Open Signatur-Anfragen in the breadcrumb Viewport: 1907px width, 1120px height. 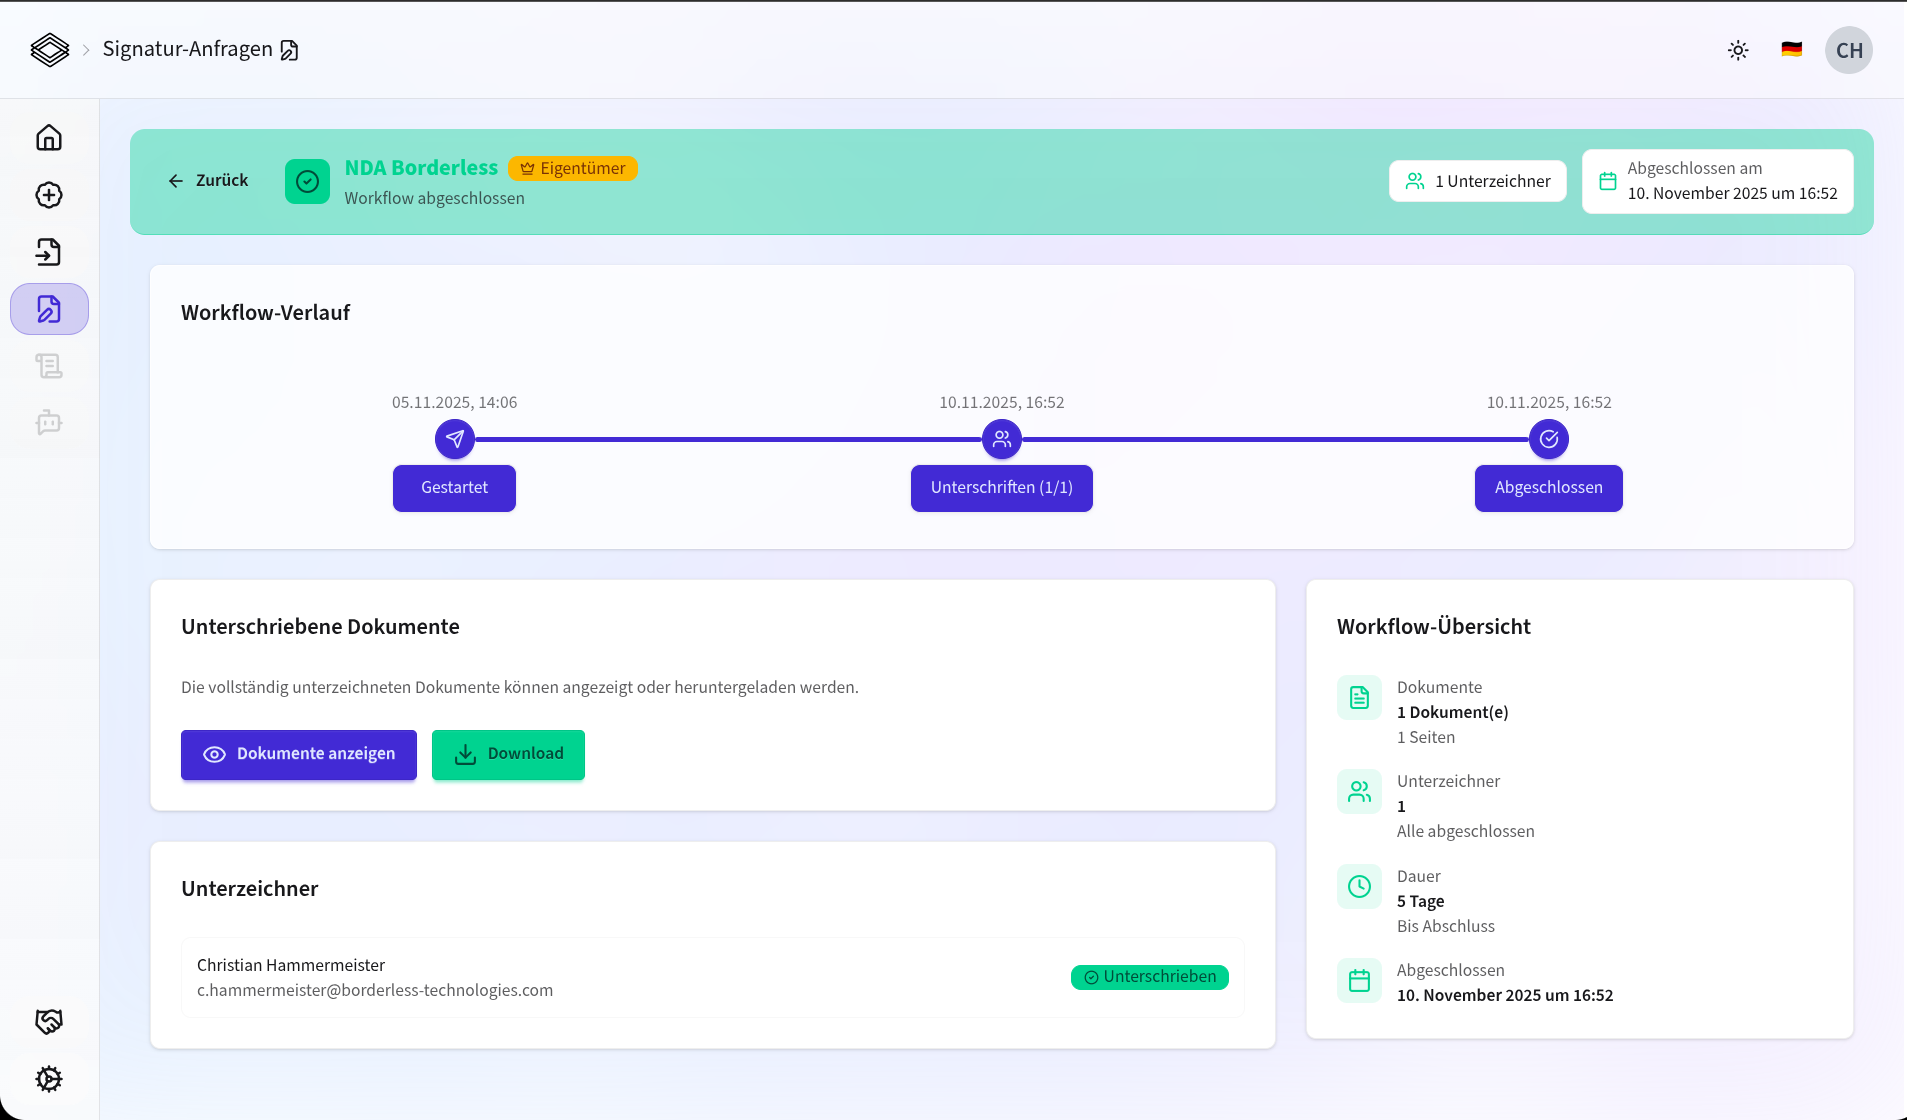coord(188,48)
